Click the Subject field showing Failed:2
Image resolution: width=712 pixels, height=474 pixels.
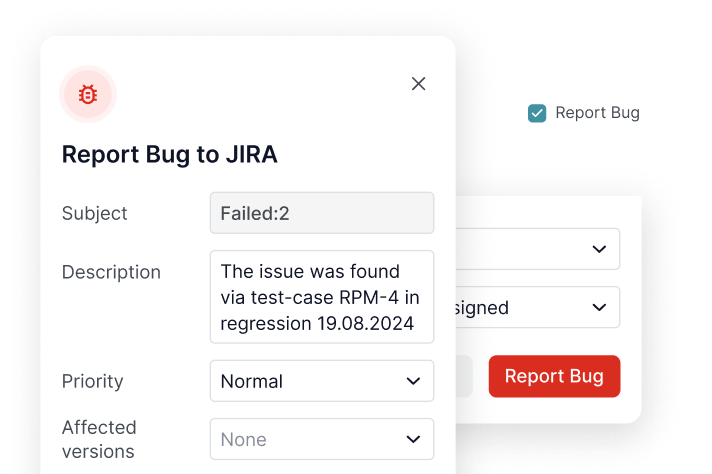pos(321,213)
